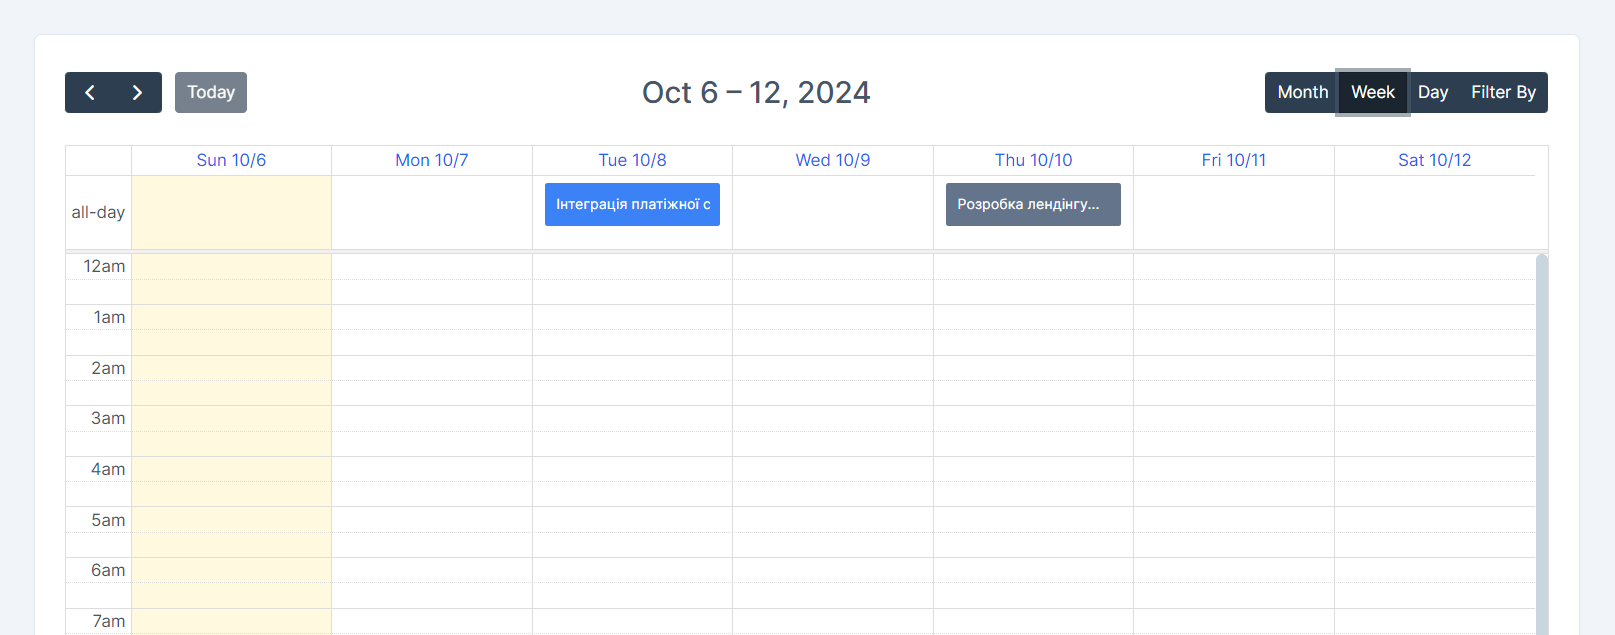Open the Fri 10/11 day header

pos(1234,160)
